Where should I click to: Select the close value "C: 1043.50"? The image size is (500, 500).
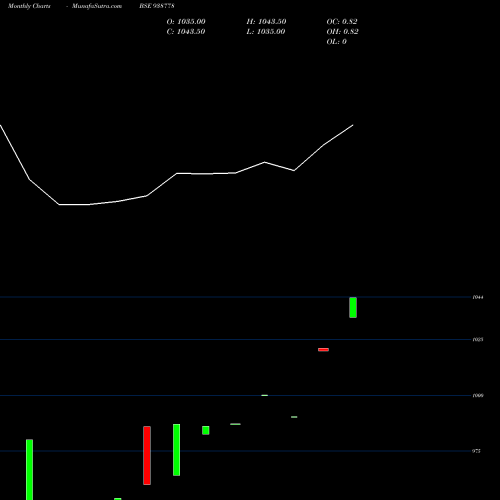(x=186, y=32)
